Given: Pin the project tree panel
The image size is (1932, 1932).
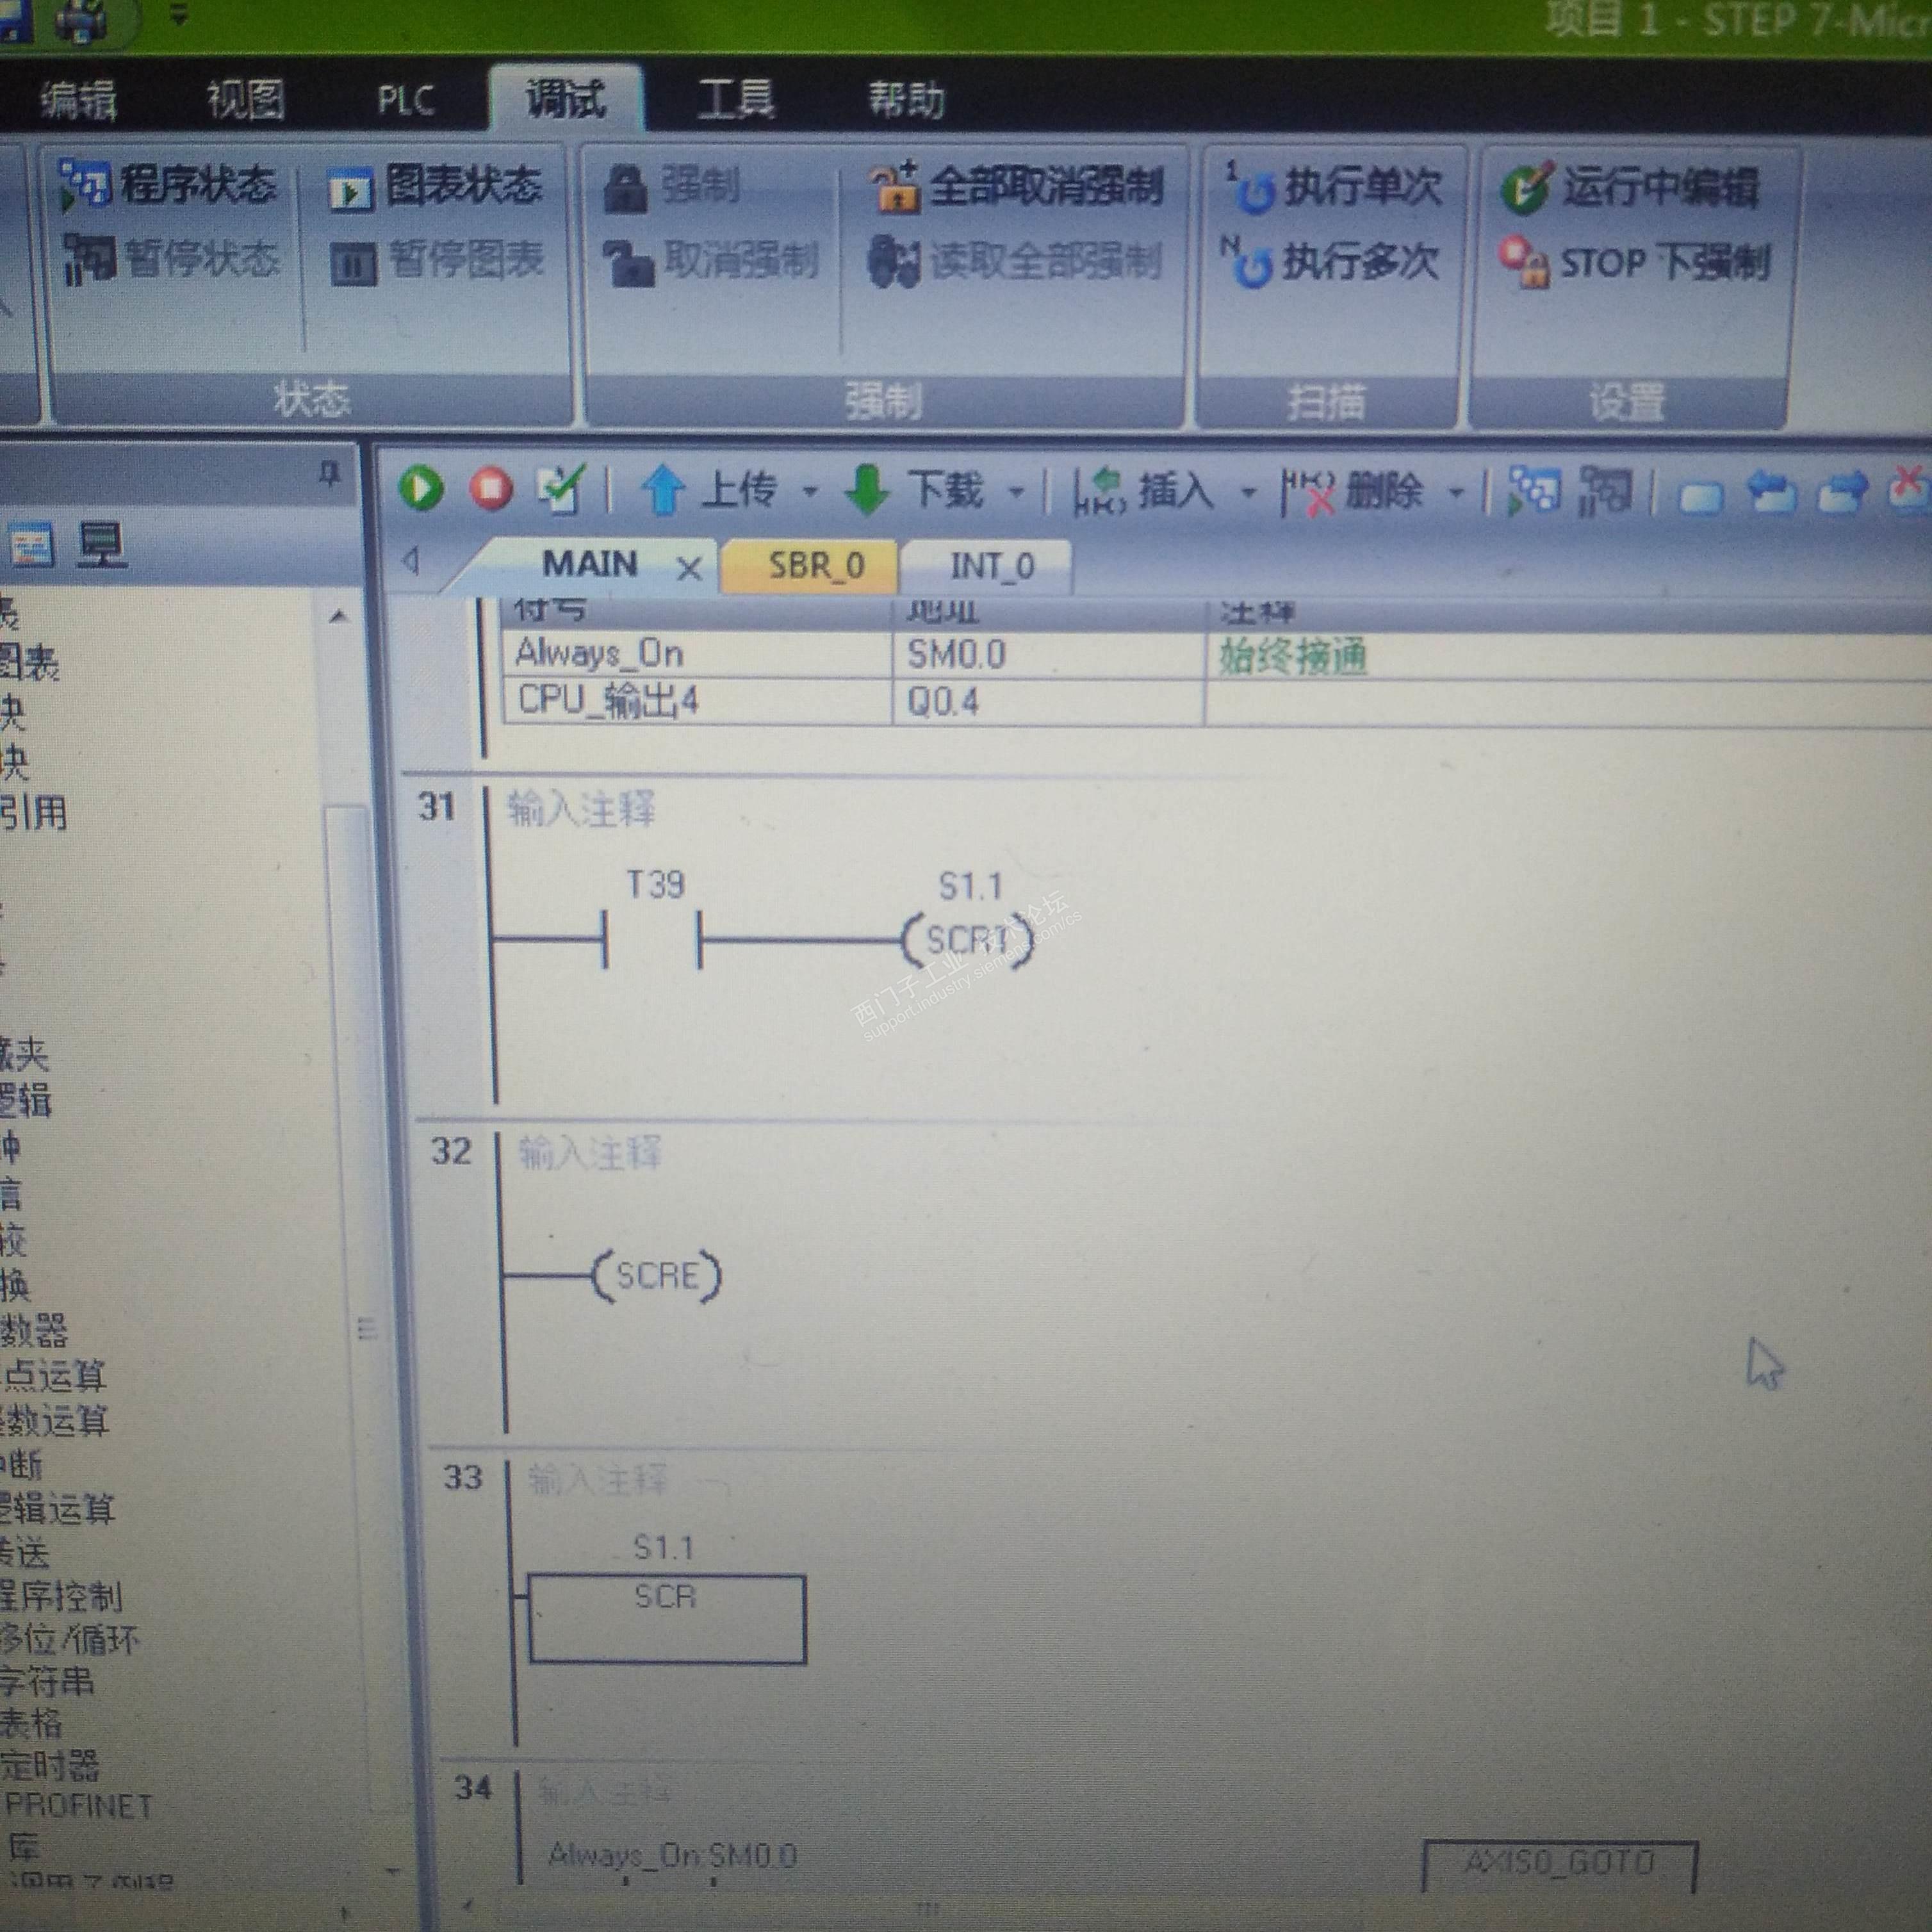Looking at the screenshot, I should click(x=329, y=473).
